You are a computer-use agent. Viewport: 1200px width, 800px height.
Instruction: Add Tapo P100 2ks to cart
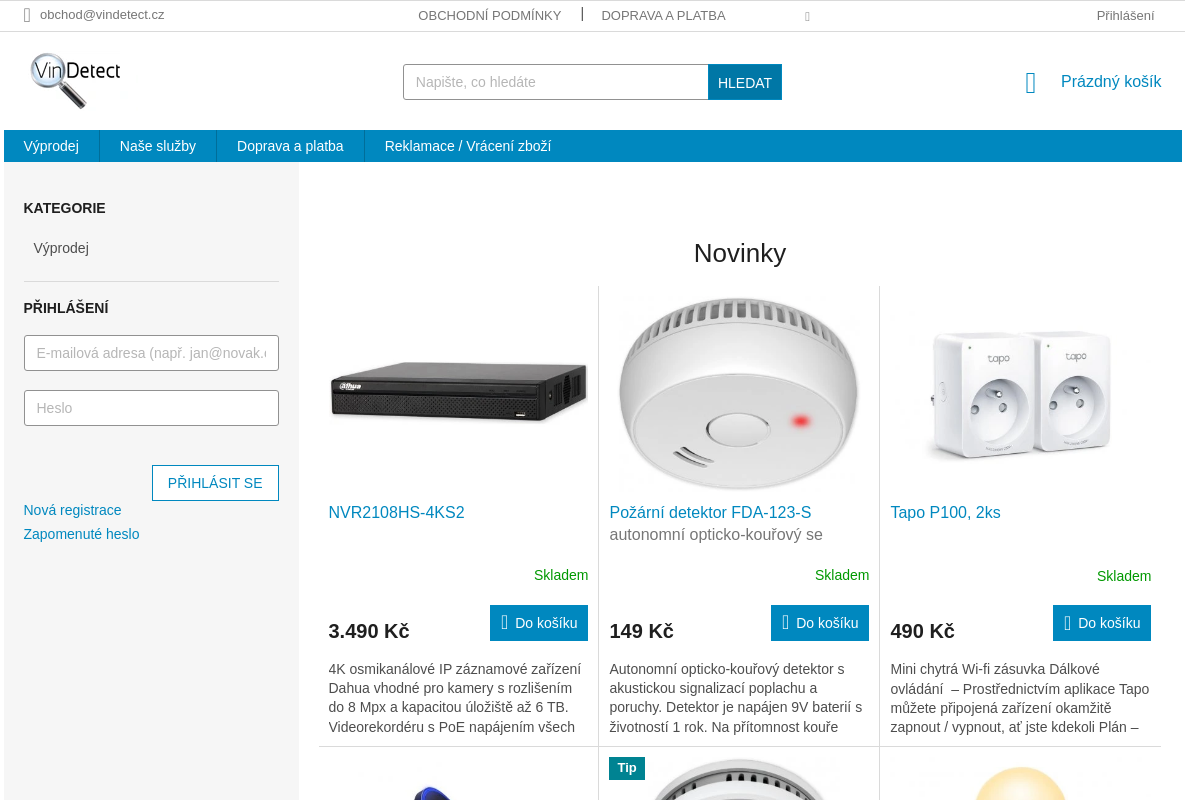[x=1102, y=623]
